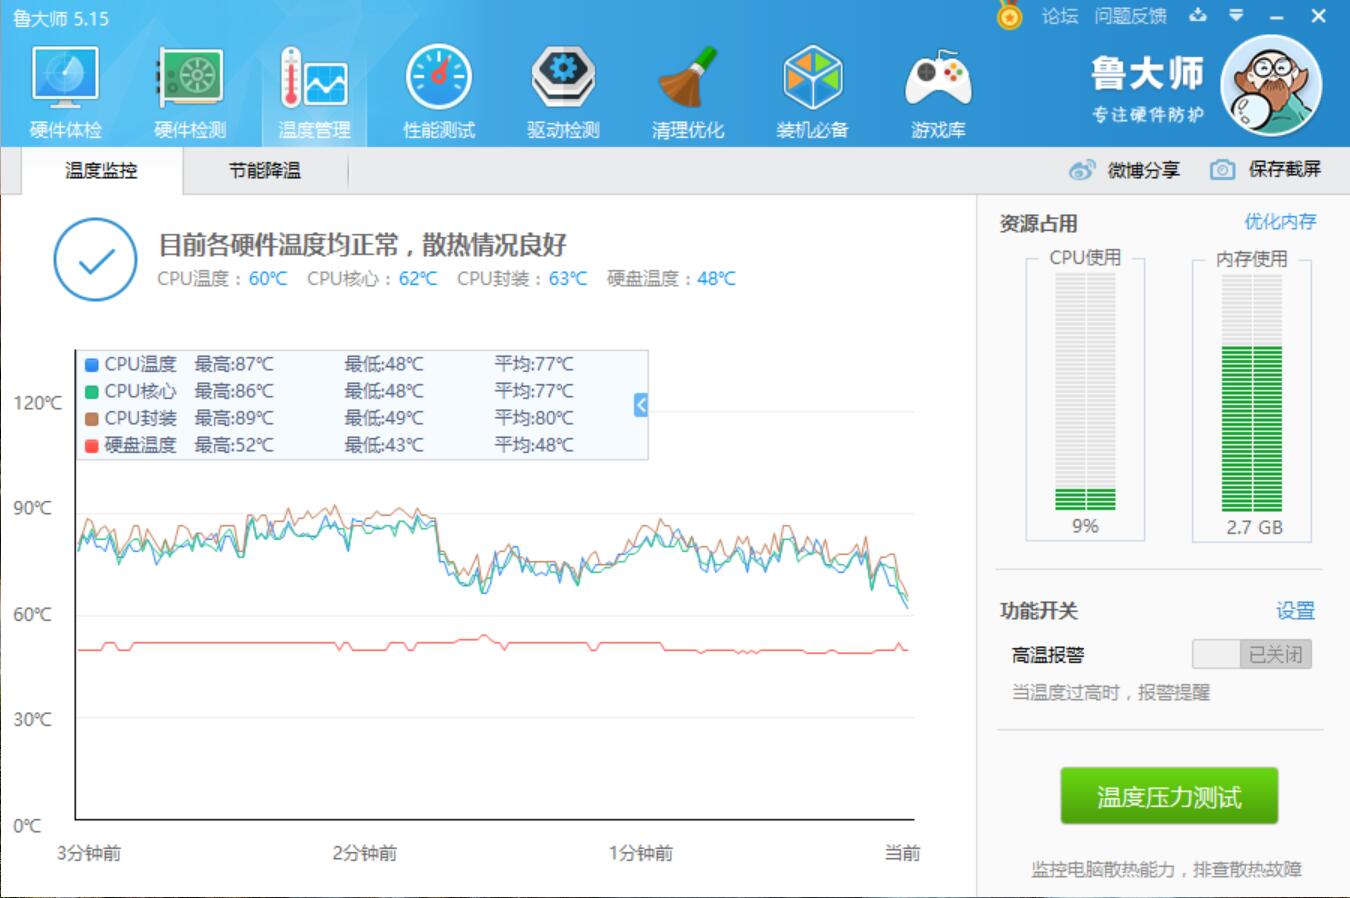The image size is (1350, 898).
Task: Open 驱动检测 driver detection
Action: [563, 92]
